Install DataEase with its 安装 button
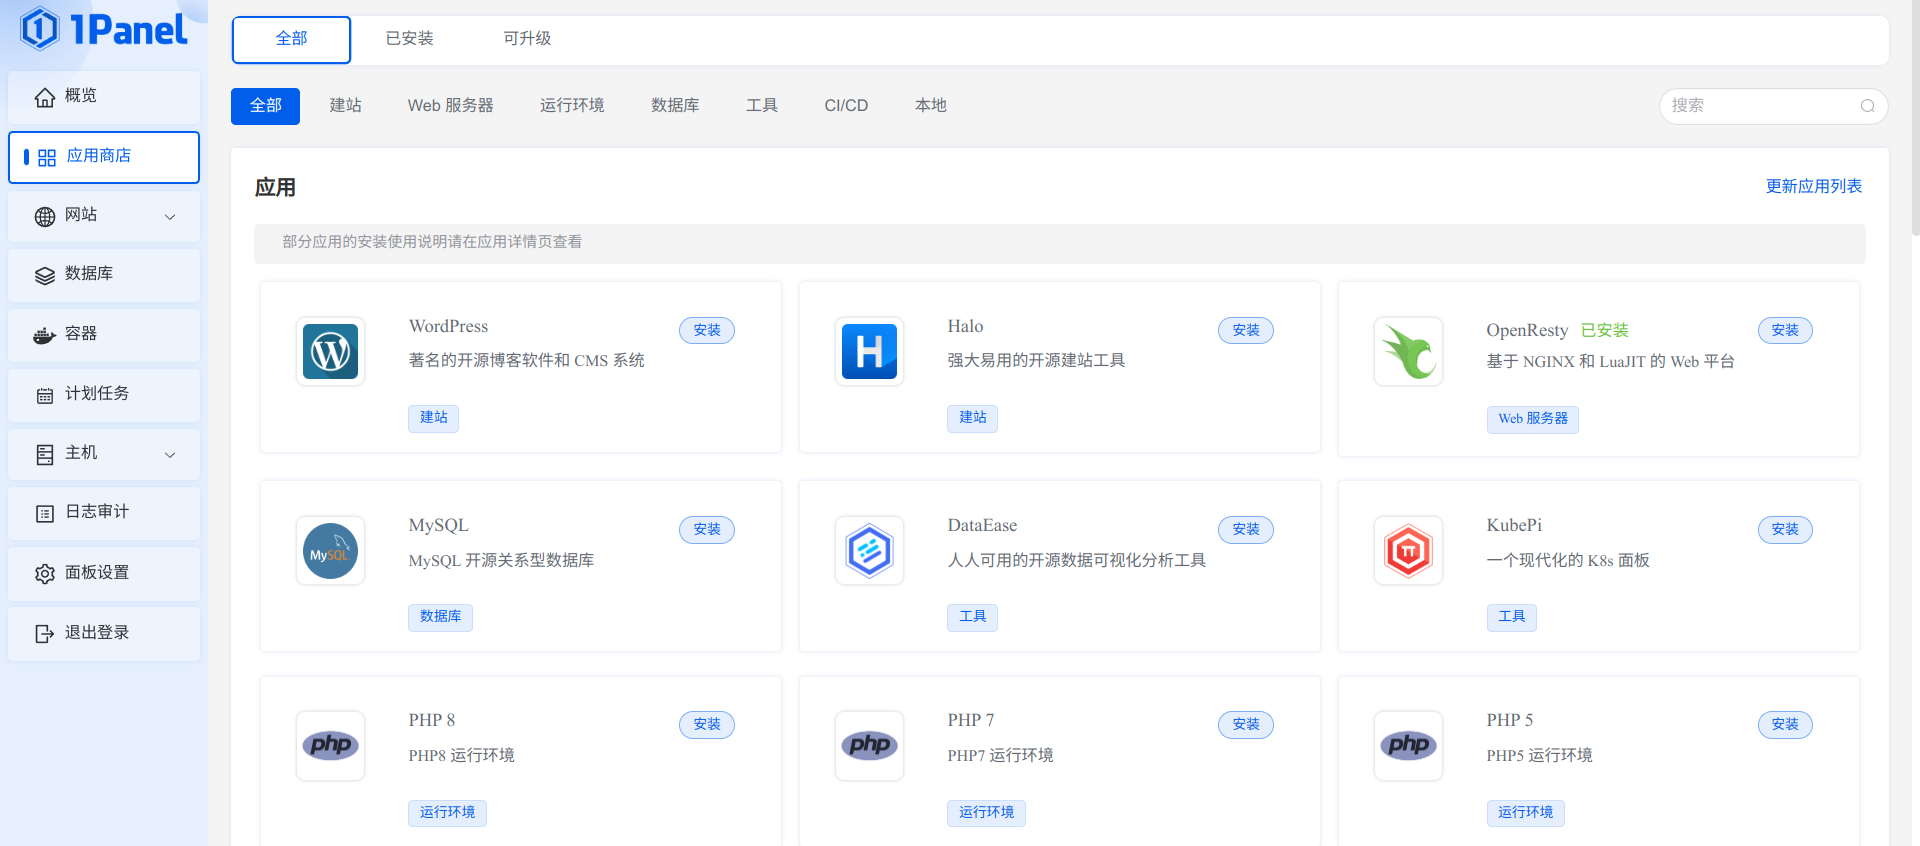The width and height of the screenshot is (1920, 846). click(1246, 530)
